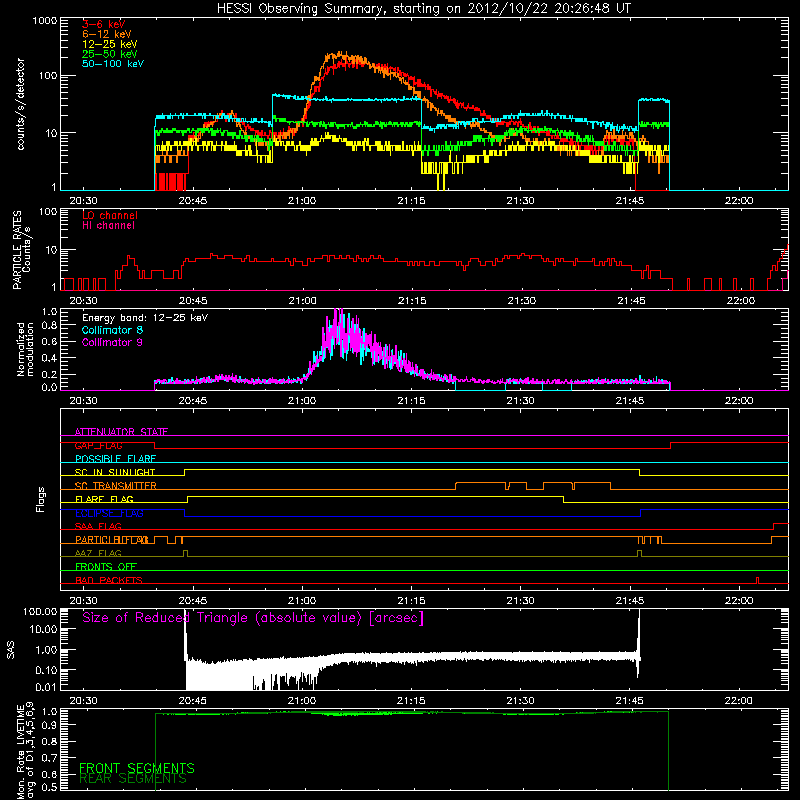Select the 25-50 keV legend entry
This screenshot has height=800, width=800.
tap(110, 54)
